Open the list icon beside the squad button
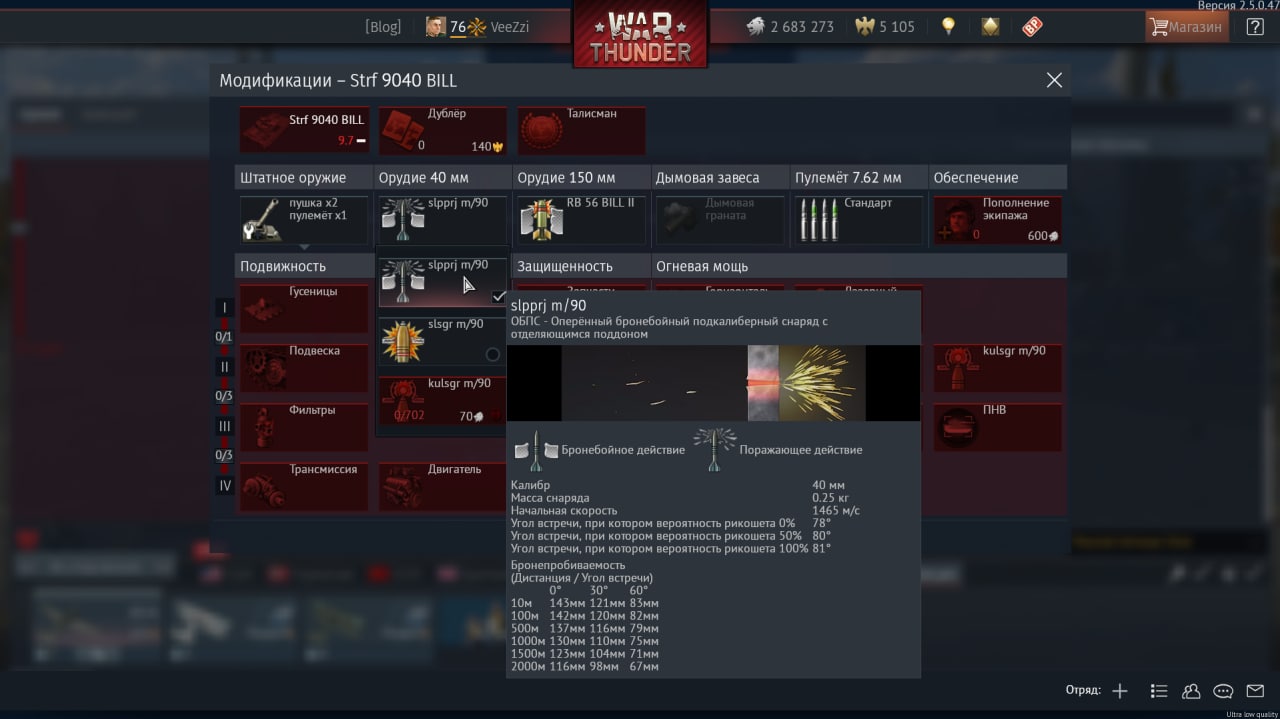This screenshot has width=1280, height=719. [1159, 691]
